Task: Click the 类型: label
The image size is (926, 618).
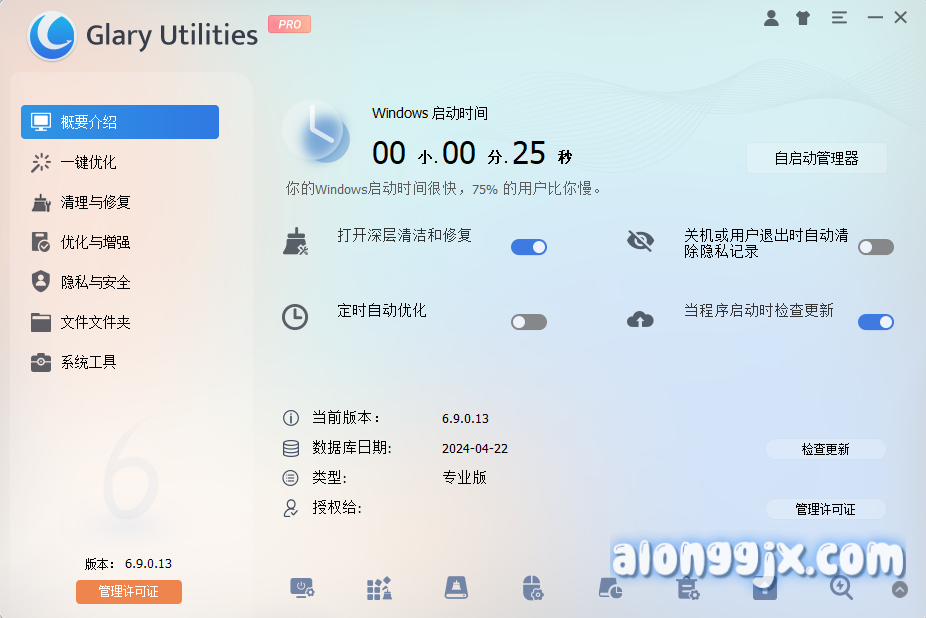Action: click(330, 477)
